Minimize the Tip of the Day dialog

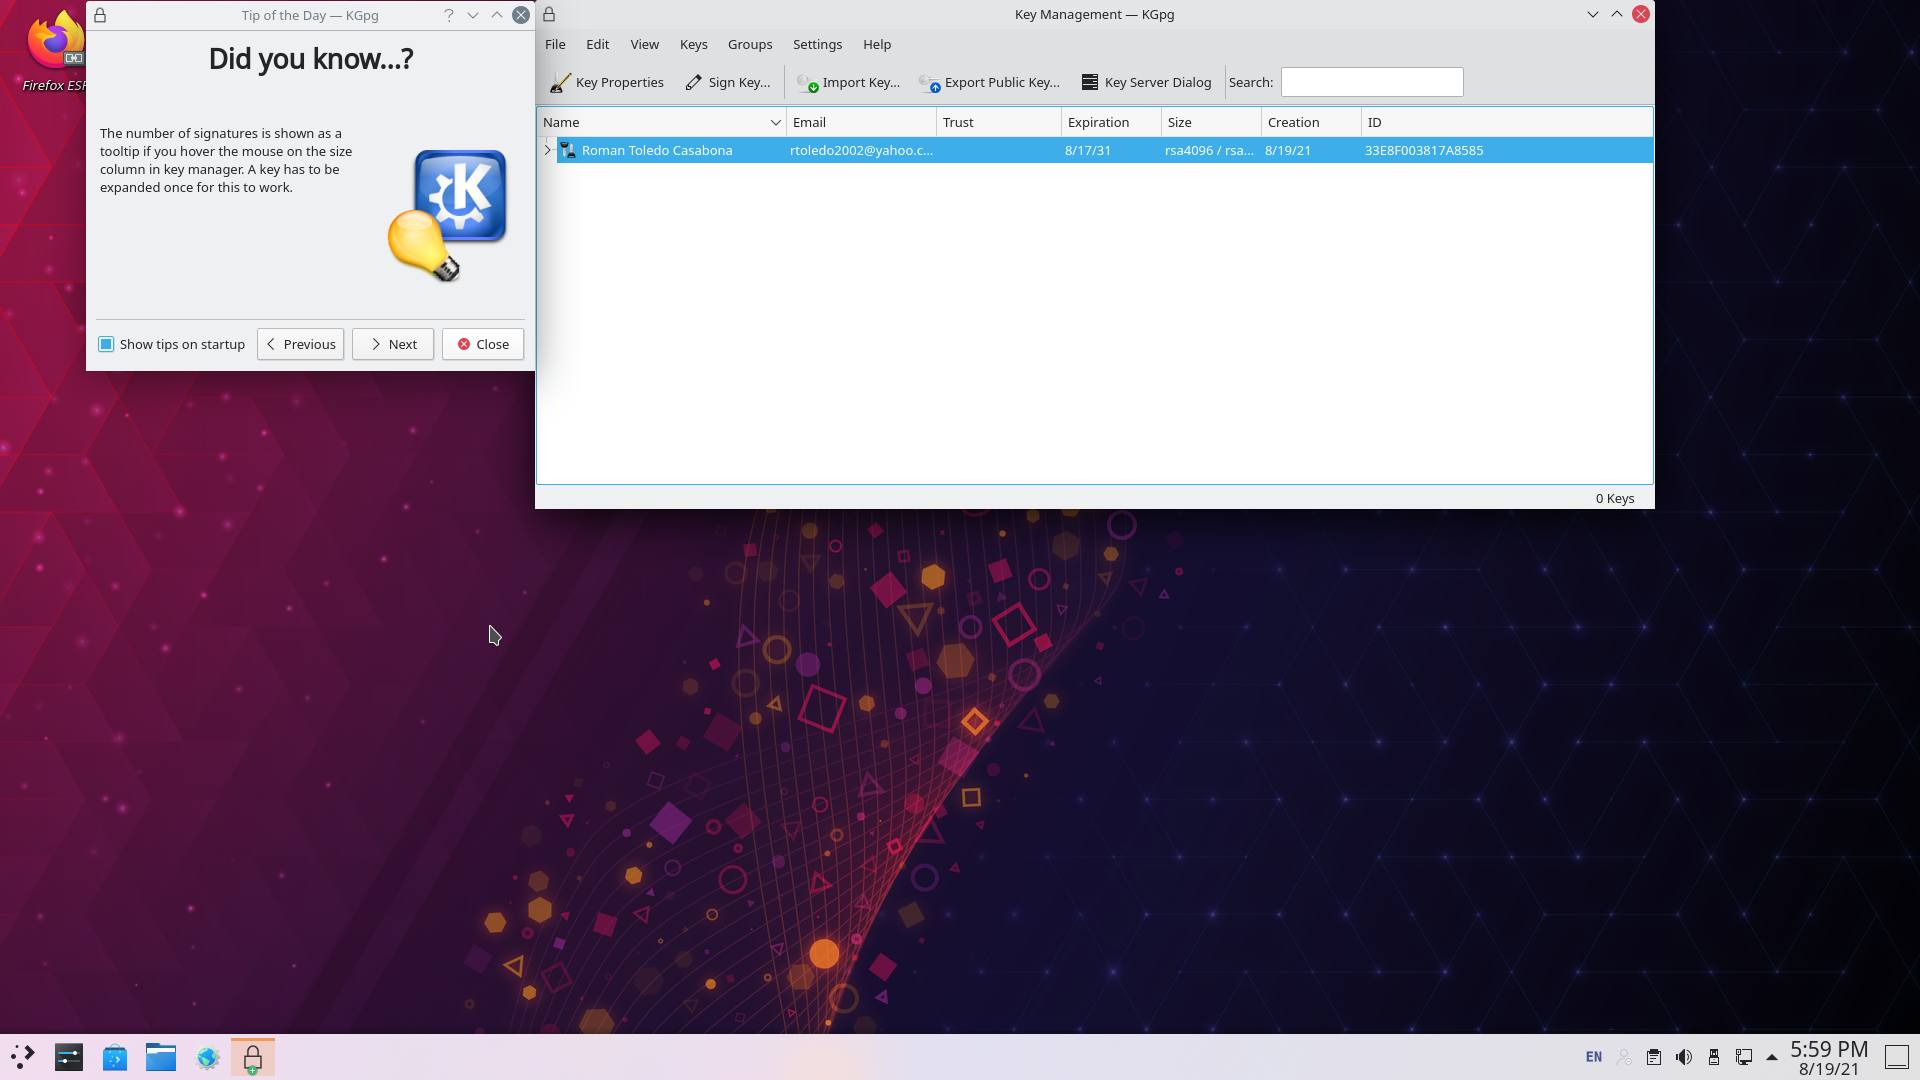coord(472,15)
